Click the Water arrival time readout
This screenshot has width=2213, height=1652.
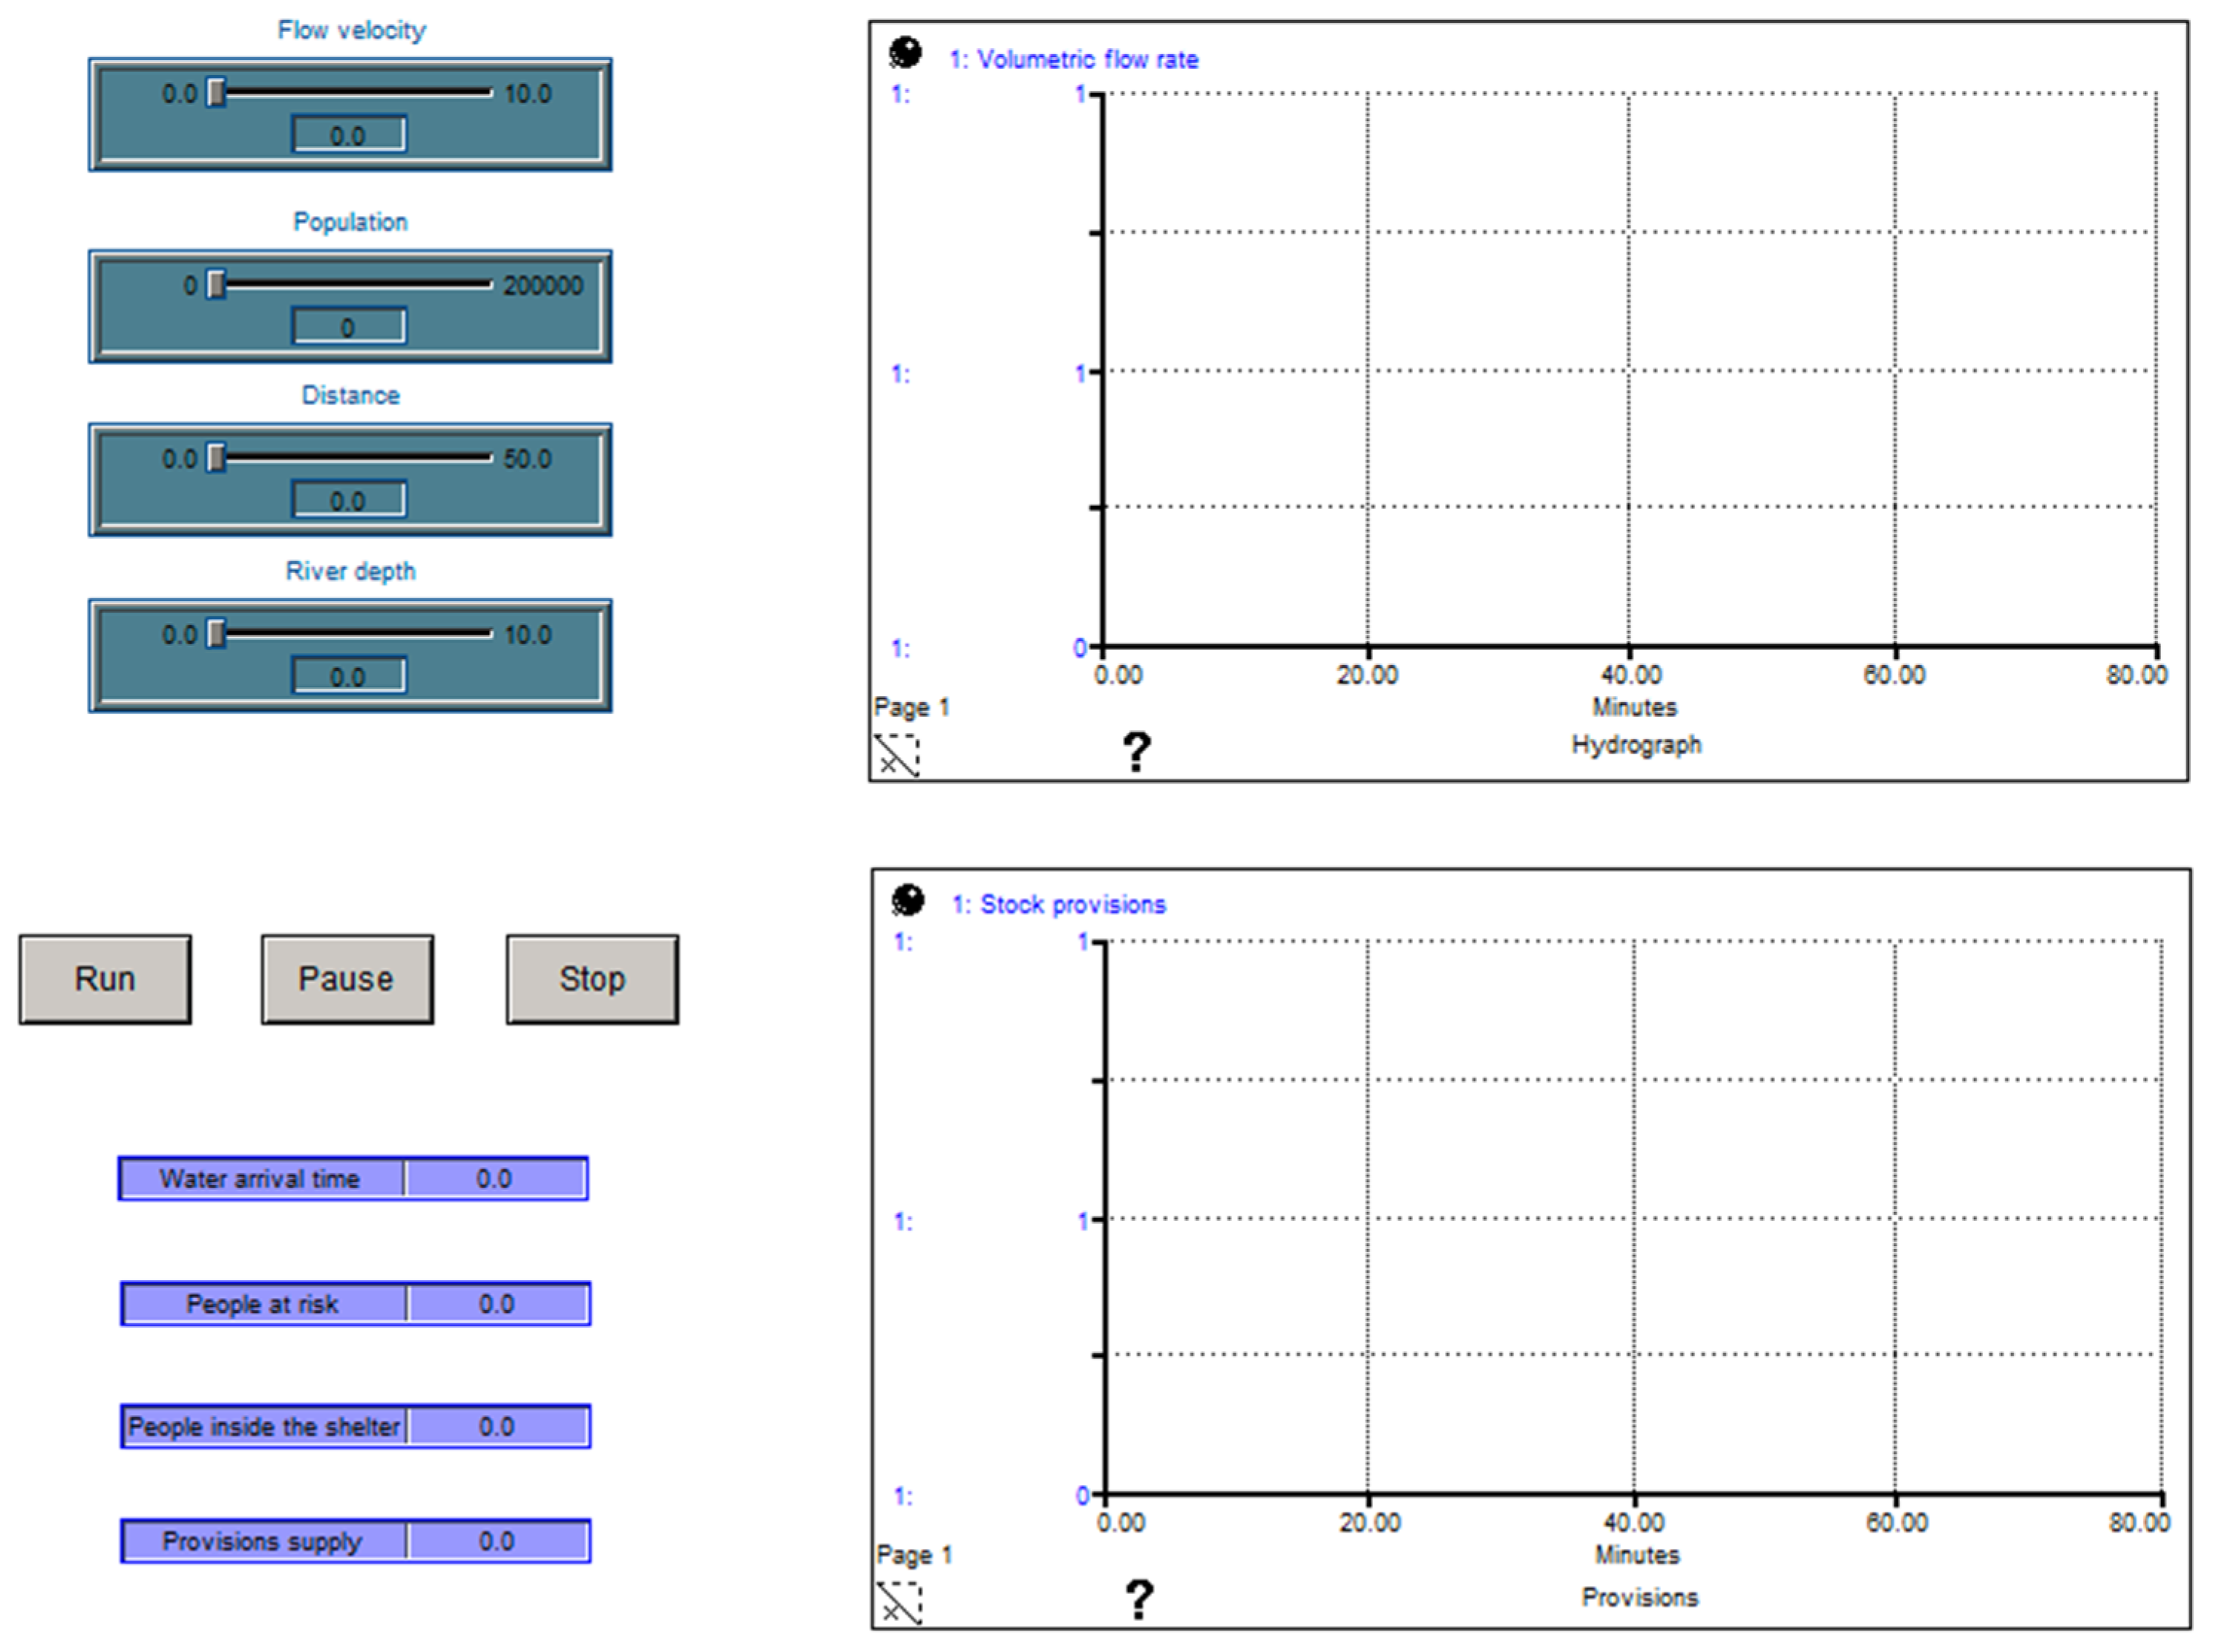[x=353, y=1178]
